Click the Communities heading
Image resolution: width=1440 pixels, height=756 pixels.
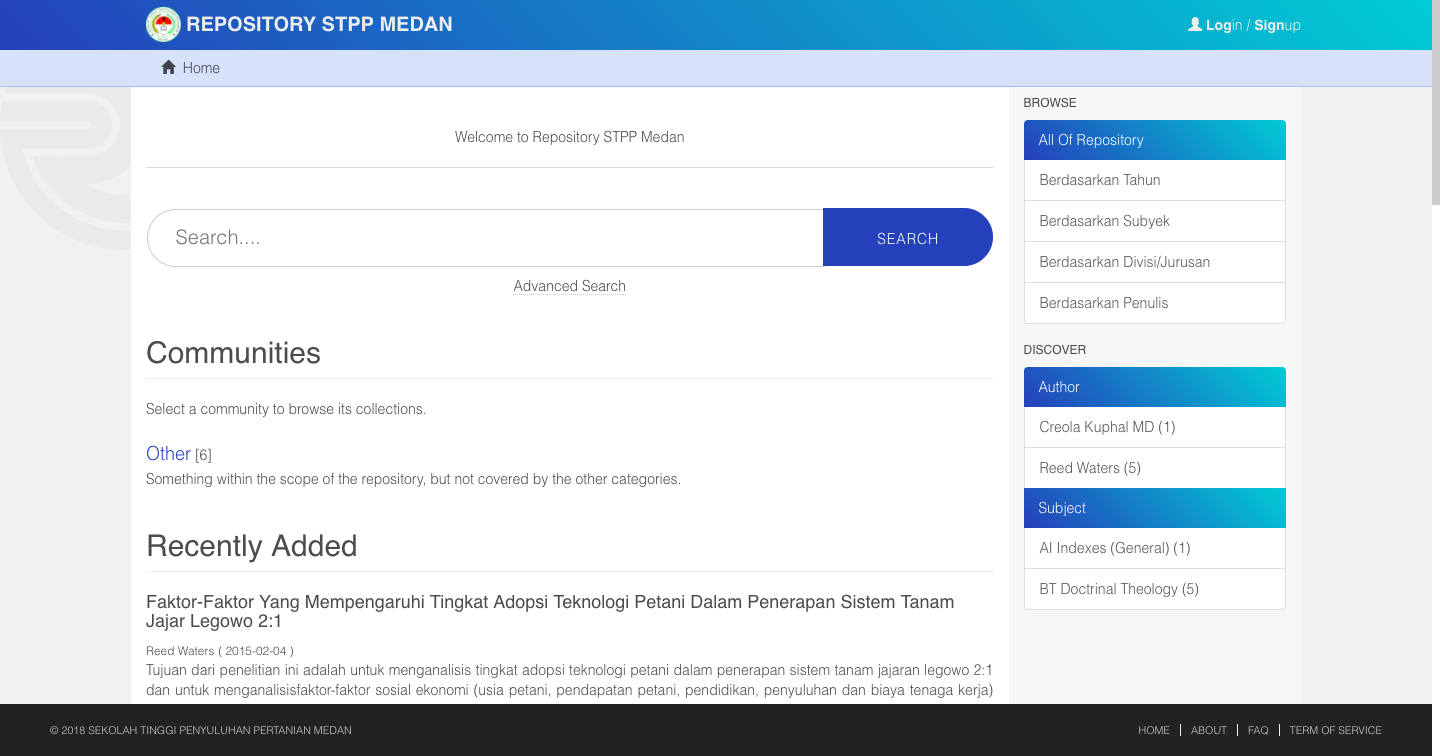(x=233, y=353)
